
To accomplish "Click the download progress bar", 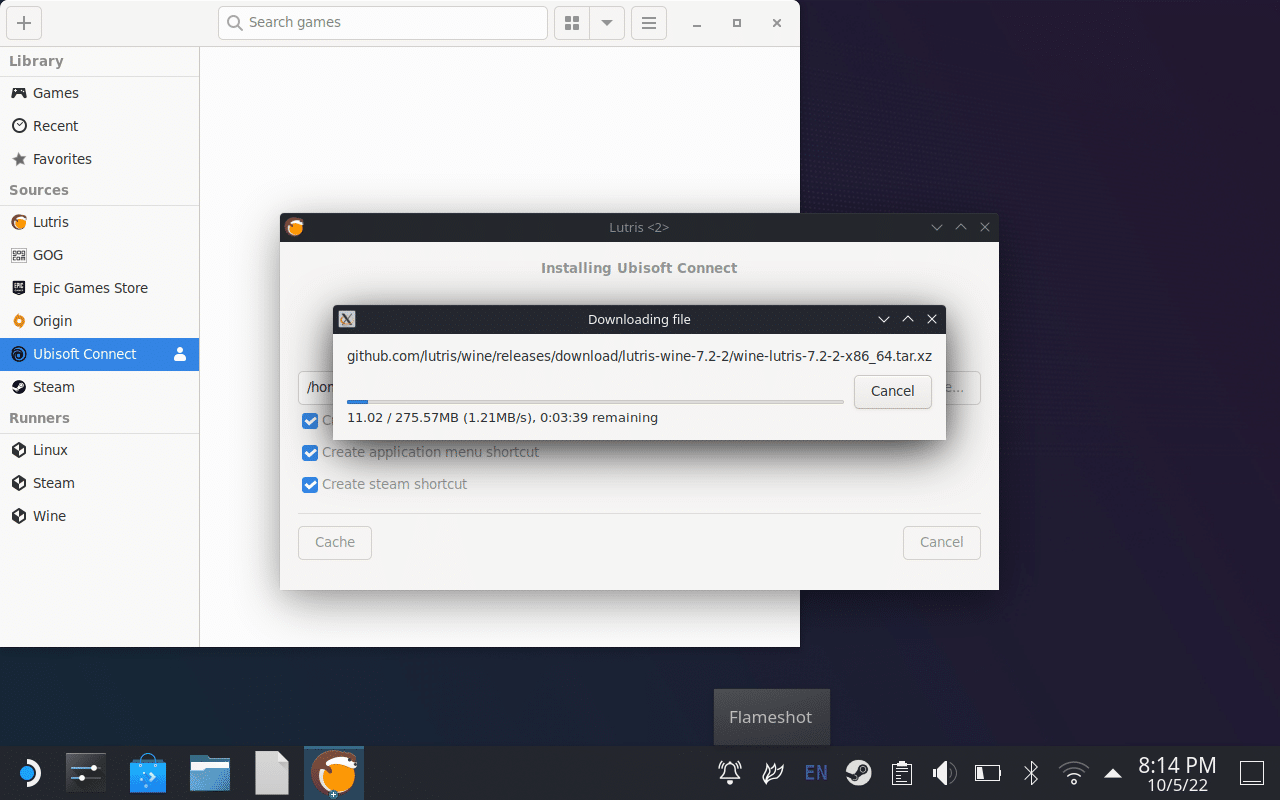I will coord(595,402).
